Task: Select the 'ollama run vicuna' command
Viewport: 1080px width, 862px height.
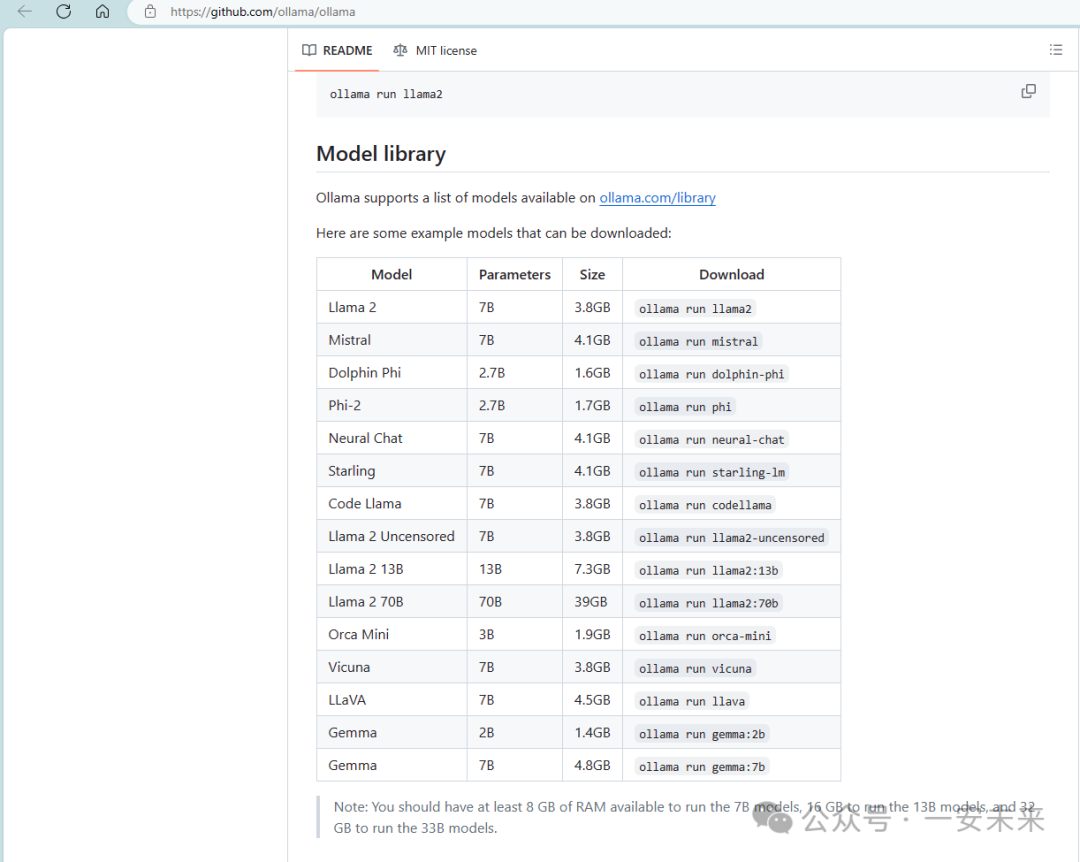Action: (x=695, y=668)
